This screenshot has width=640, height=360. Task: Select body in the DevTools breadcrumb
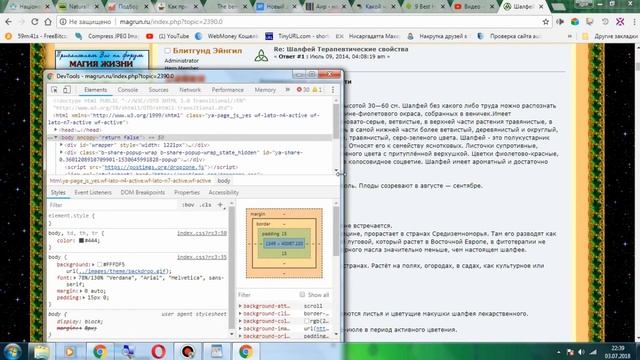224,180
